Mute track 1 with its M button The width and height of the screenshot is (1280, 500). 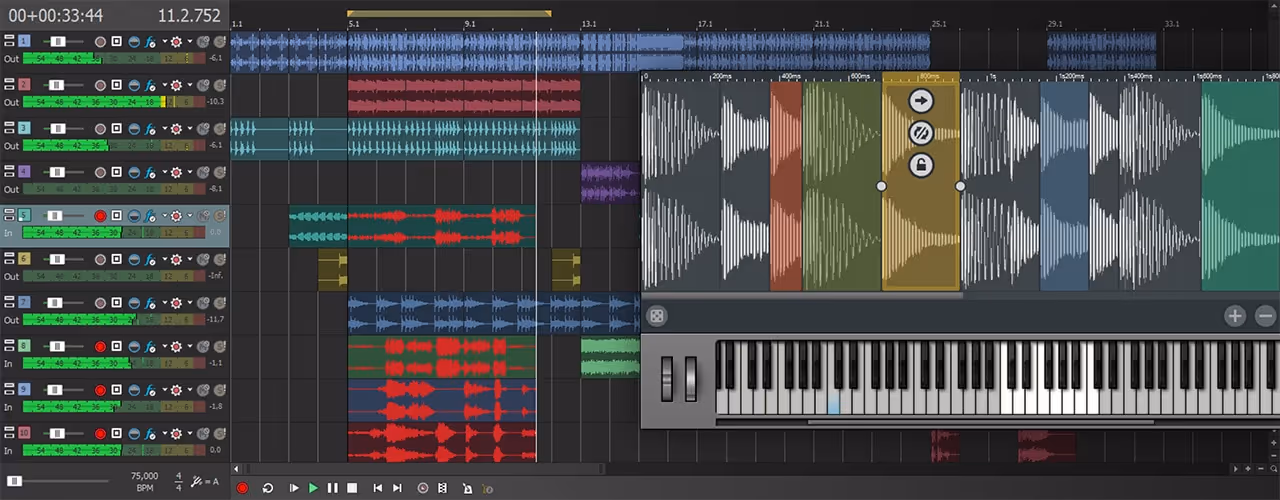point(203,41)
